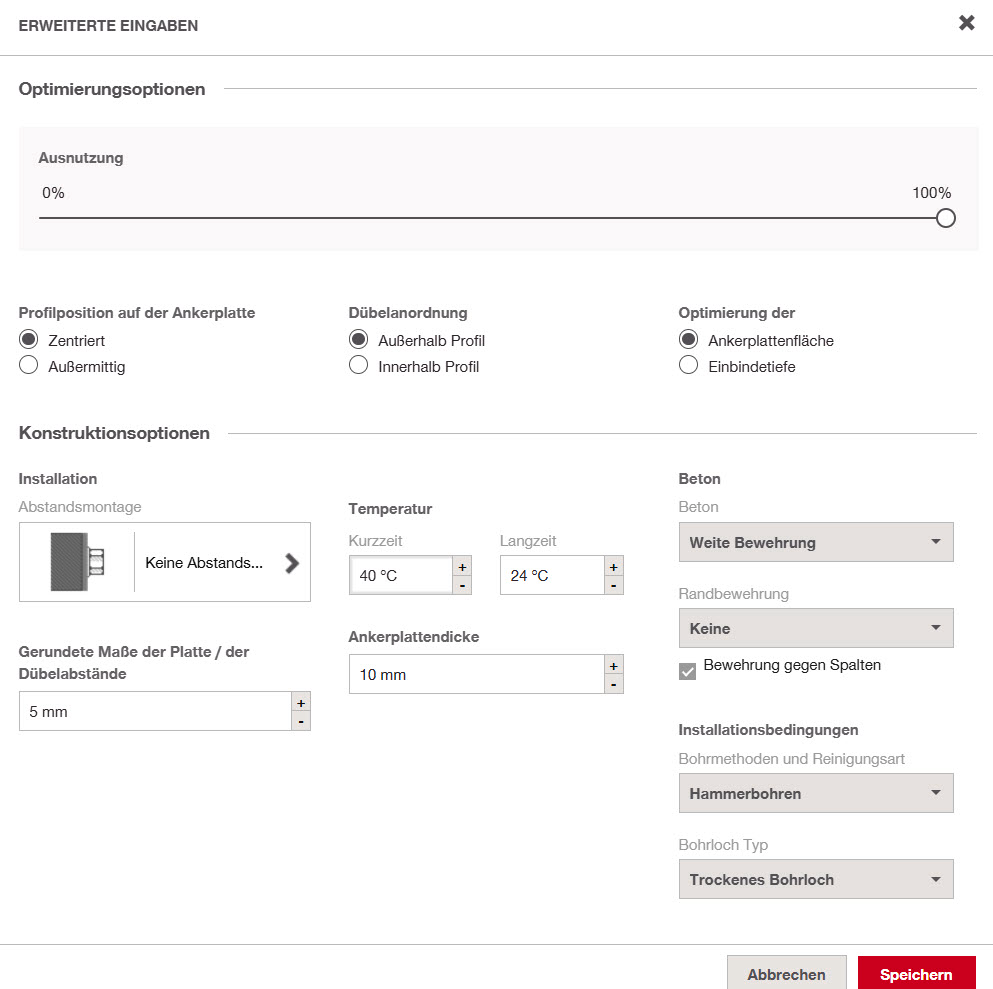Click Keine Abstands... installation option
The image size is (993, 989).
[204, 563]
